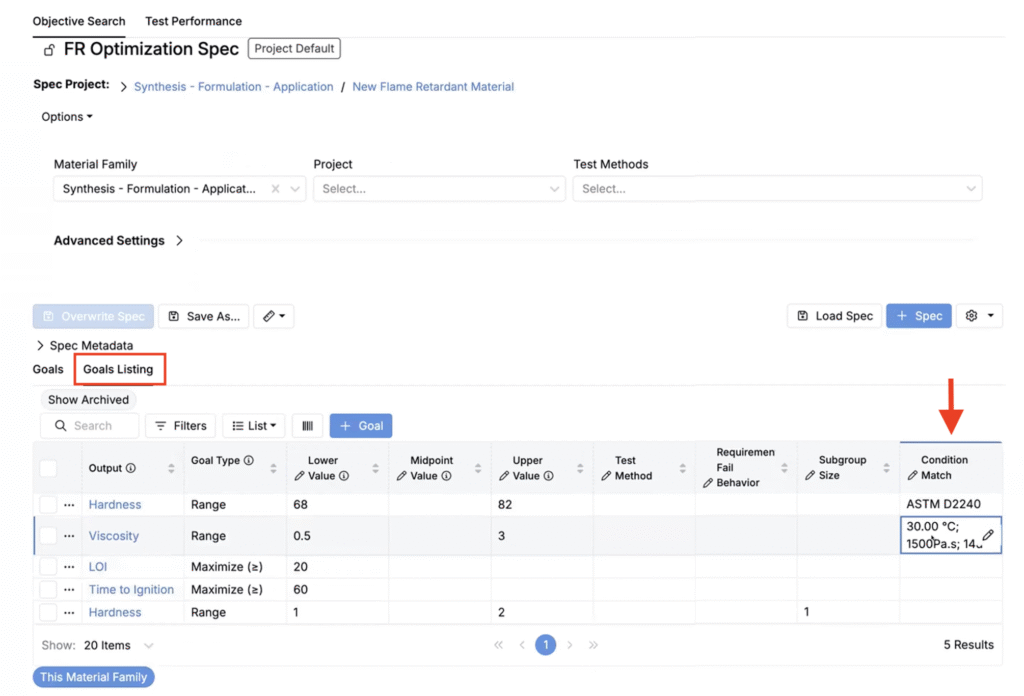This screenshot has height=696, width=1024.
Task: Tick the Time to Ignition row checkbox
Action: pyautogui.click(x=48, y=590)
